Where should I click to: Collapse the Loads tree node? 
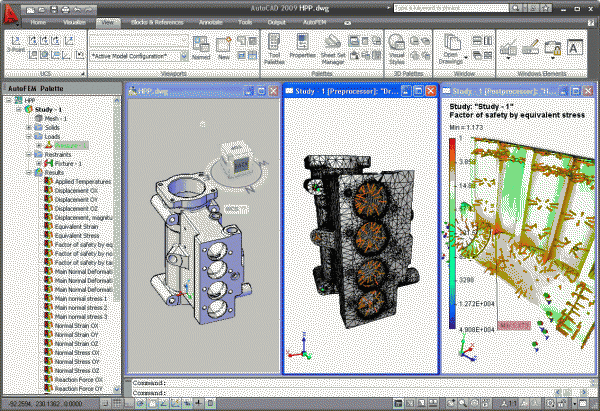29,137
